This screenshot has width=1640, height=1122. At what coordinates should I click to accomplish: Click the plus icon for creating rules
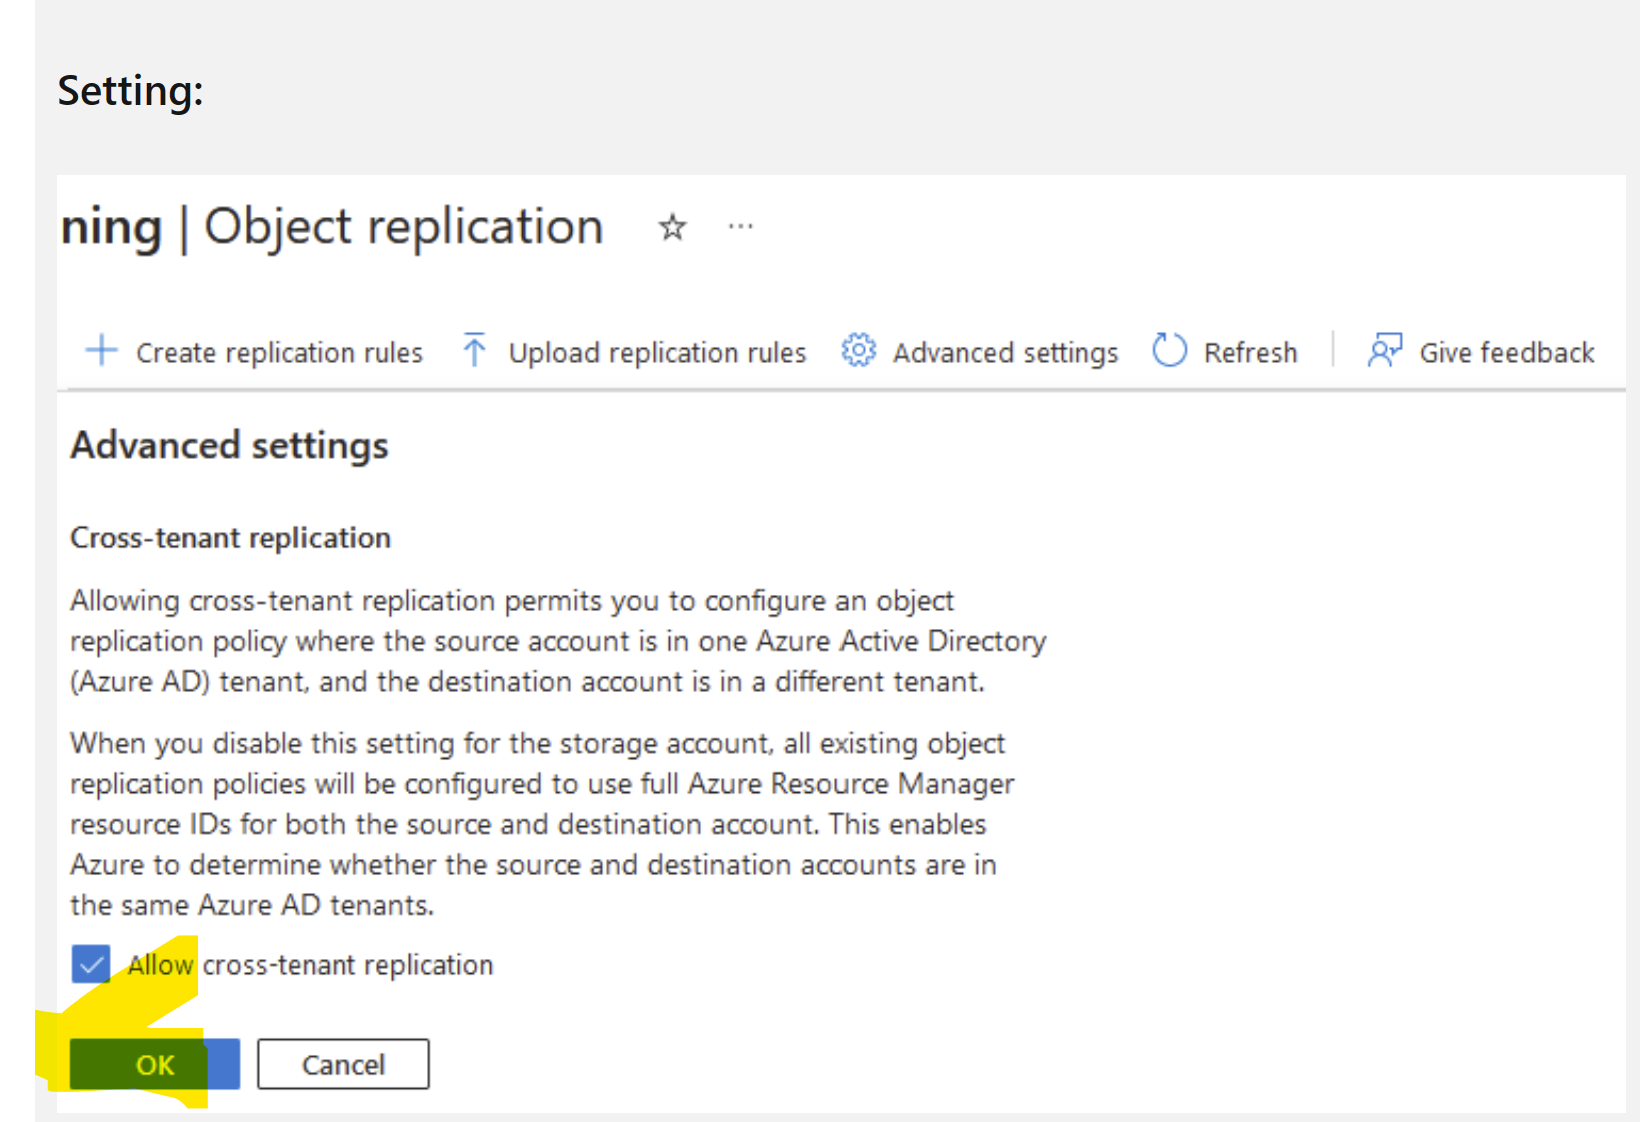[x=101, y=351]
